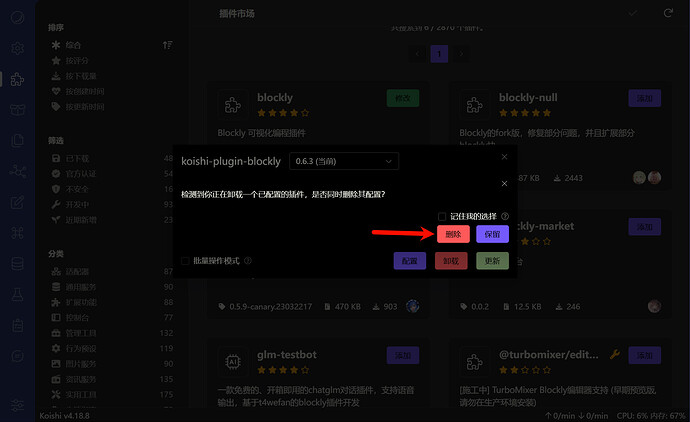
Task: Click the green 更新 button
Action: click(x=492, y=261)
